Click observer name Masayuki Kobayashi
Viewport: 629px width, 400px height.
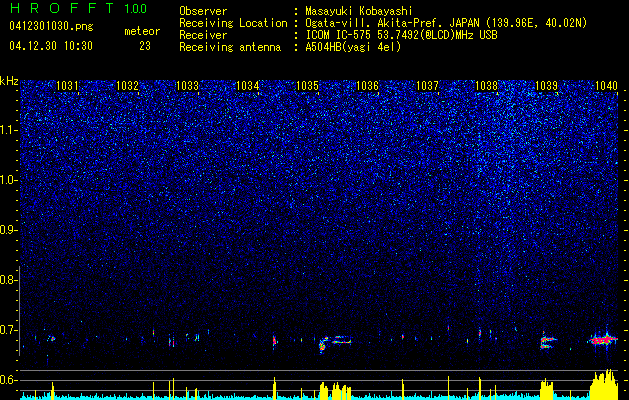point(359,11)
